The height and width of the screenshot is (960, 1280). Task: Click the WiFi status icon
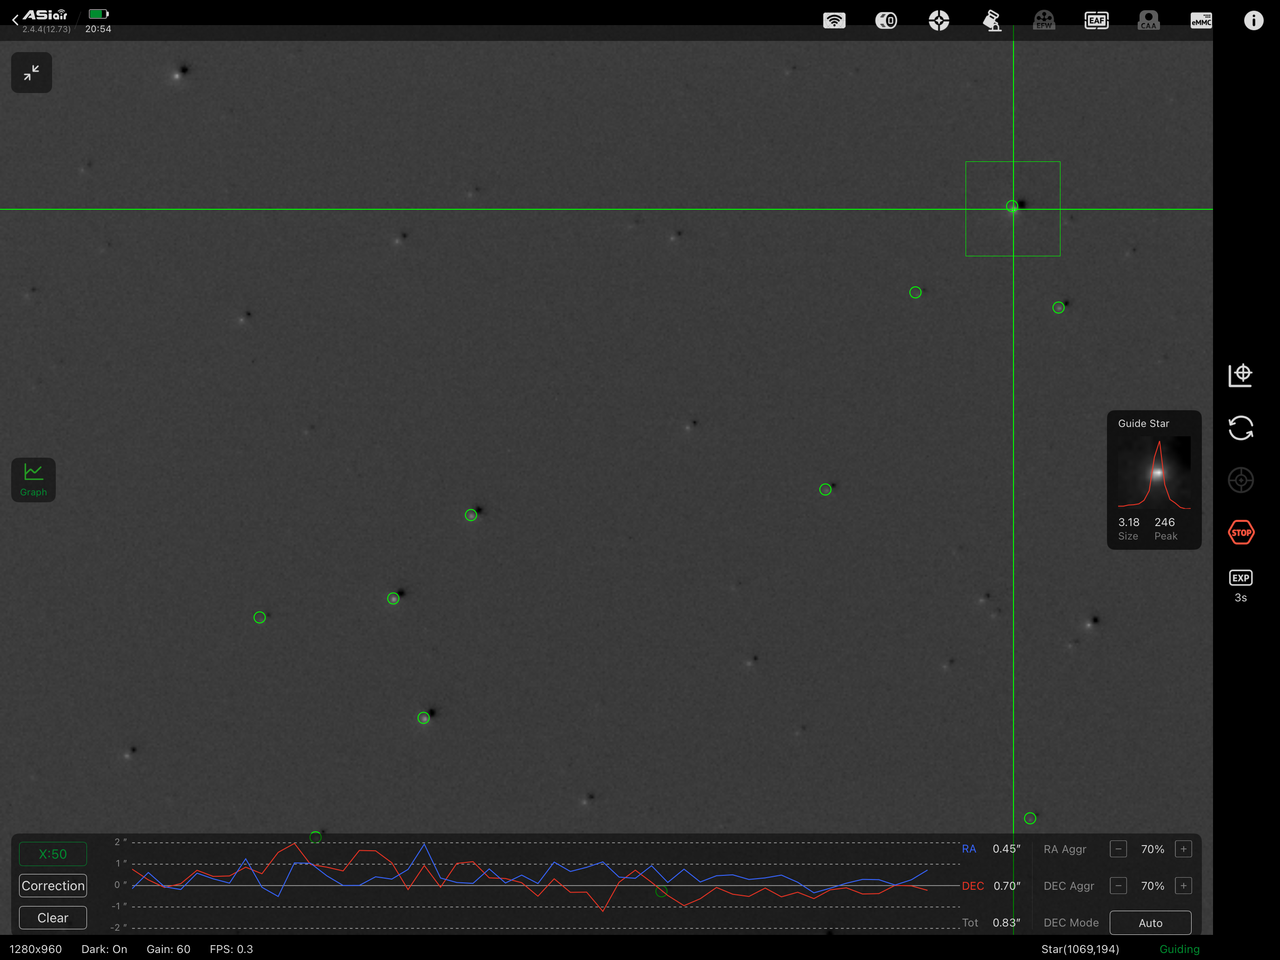coord(834,20)
